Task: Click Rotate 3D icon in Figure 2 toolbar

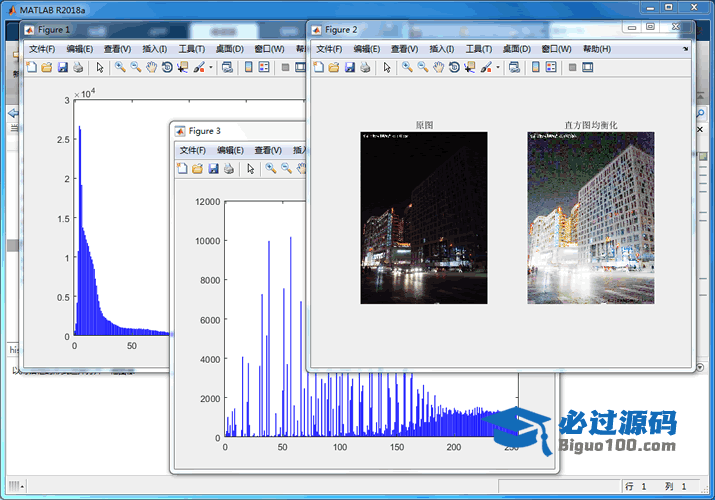Action: 454,68
